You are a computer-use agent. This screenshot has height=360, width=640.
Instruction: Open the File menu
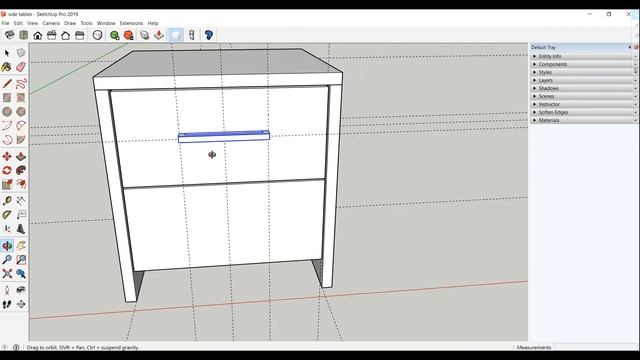5,23
